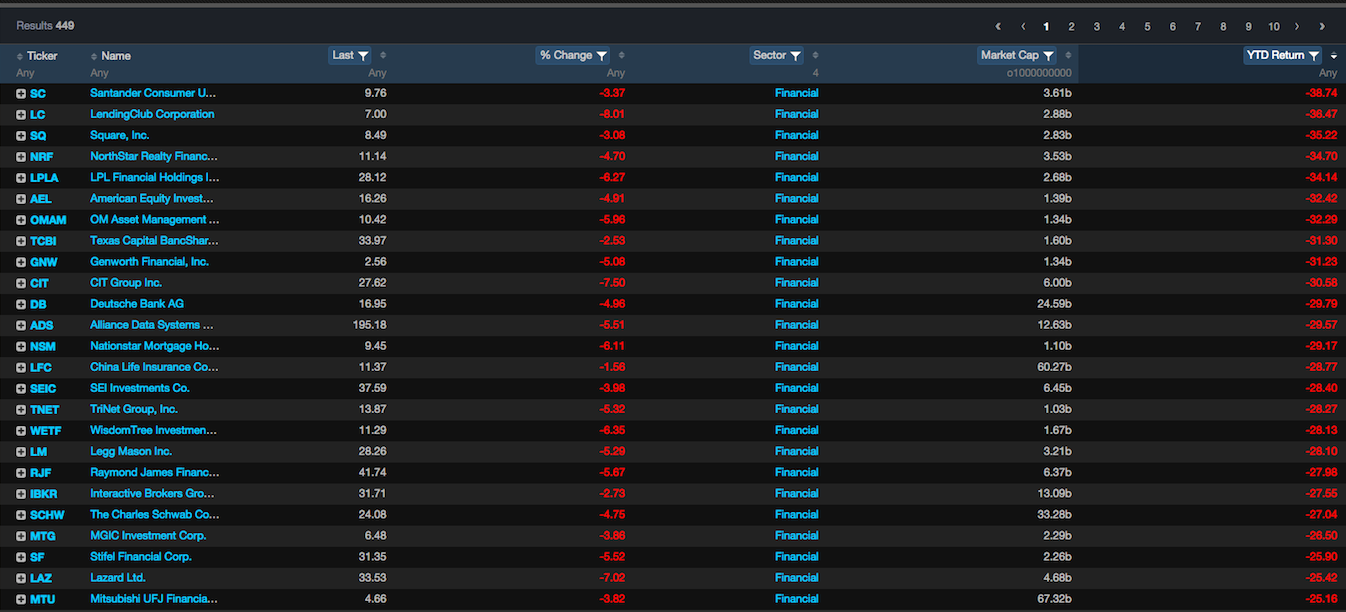Viewport: 1346px width, 612px height.
Task: Expand the NRF row details
Action: 21,157
